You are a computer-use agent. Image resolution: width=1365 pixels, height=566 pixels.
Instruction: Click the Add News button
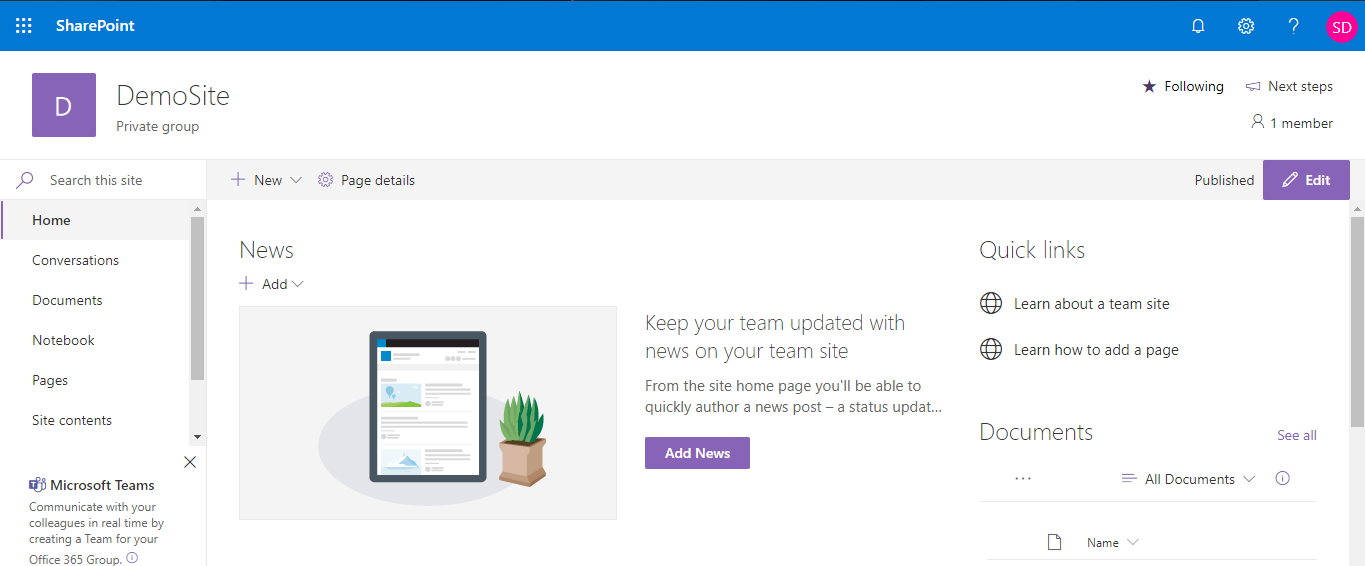pos(697,453)
